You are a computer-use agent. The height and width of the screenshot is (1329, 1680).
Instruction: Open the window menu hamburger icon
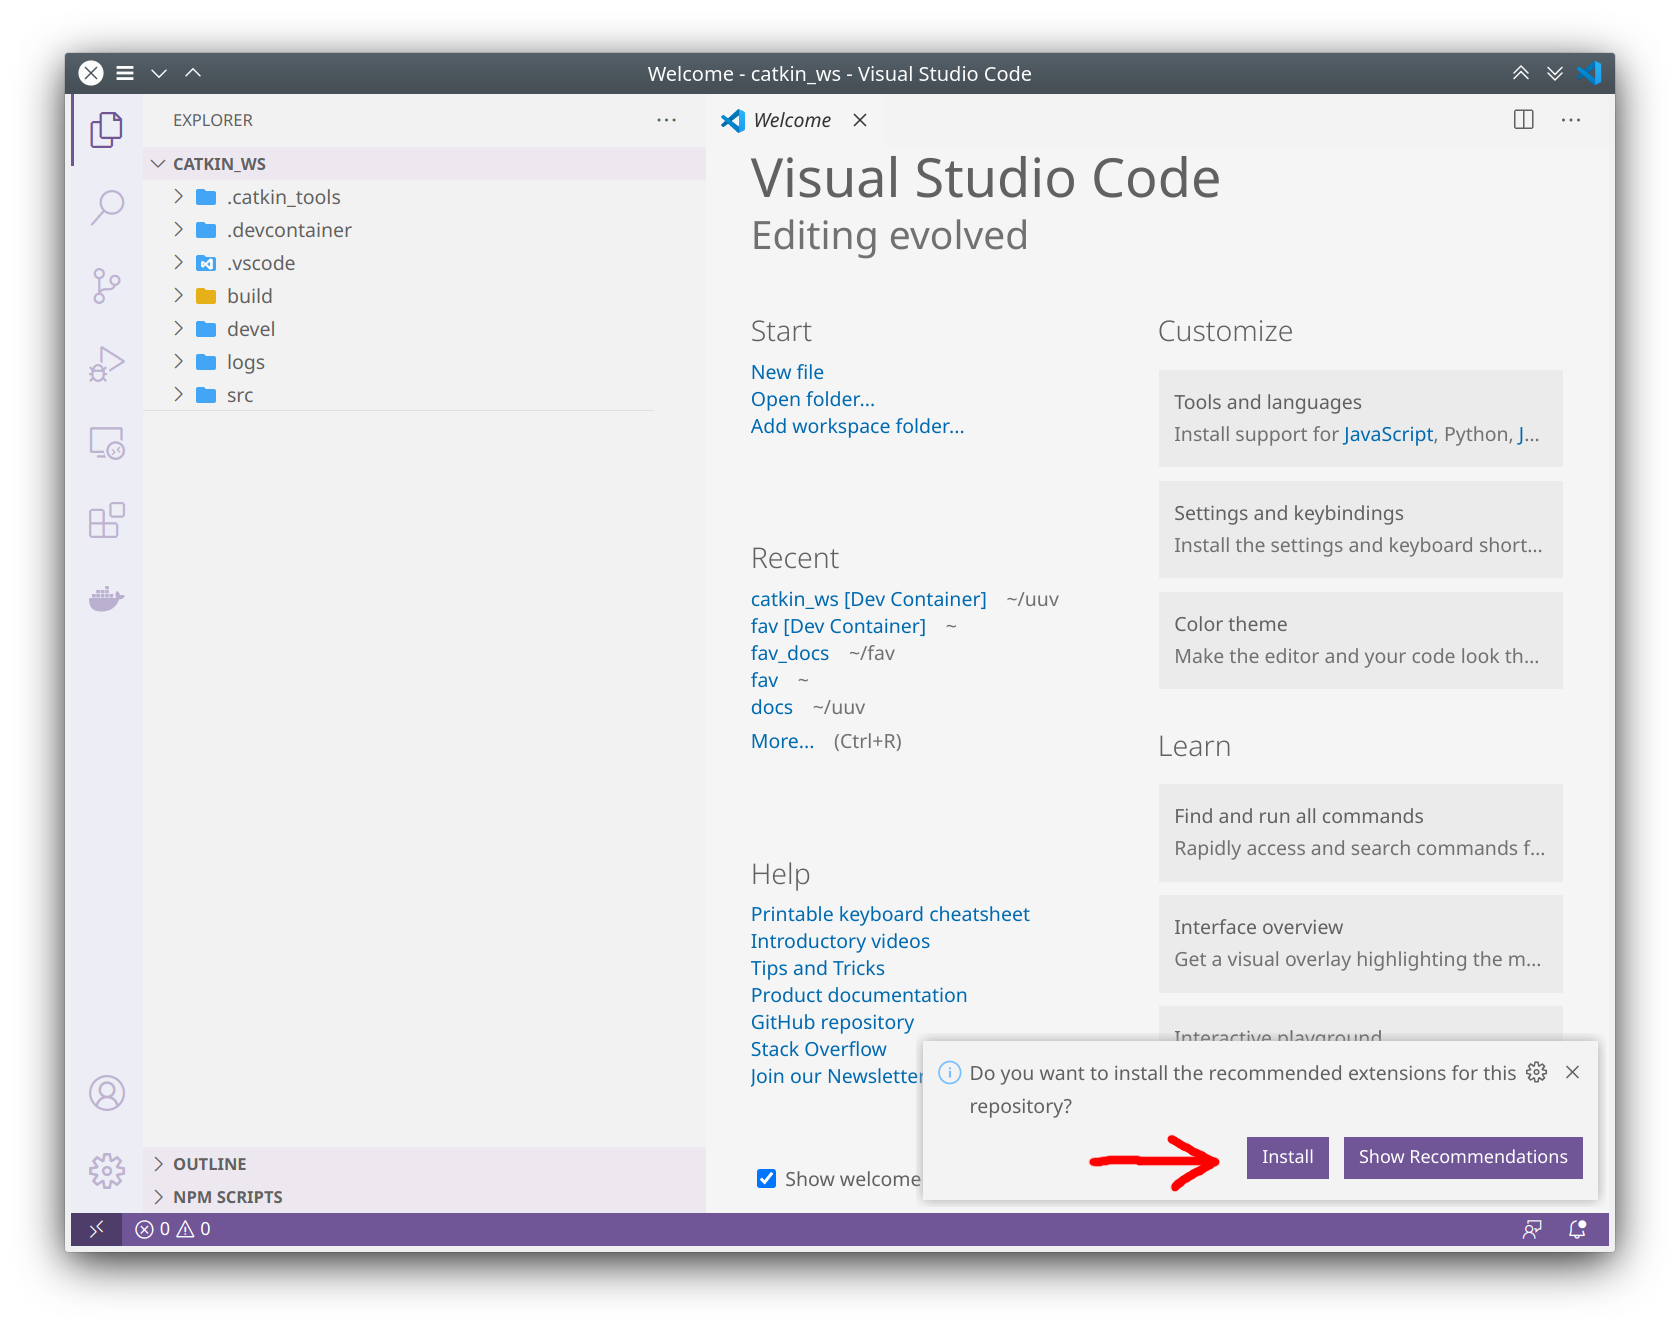[125, 73]
